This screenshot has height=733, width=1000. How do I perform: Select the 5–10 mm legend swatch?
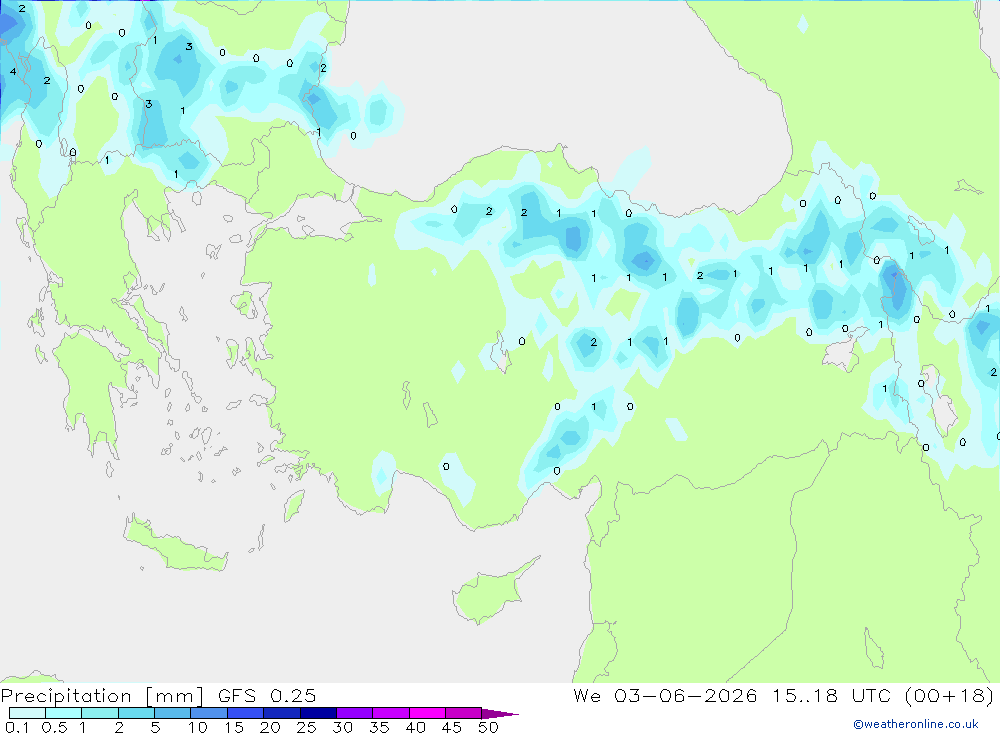173,713
